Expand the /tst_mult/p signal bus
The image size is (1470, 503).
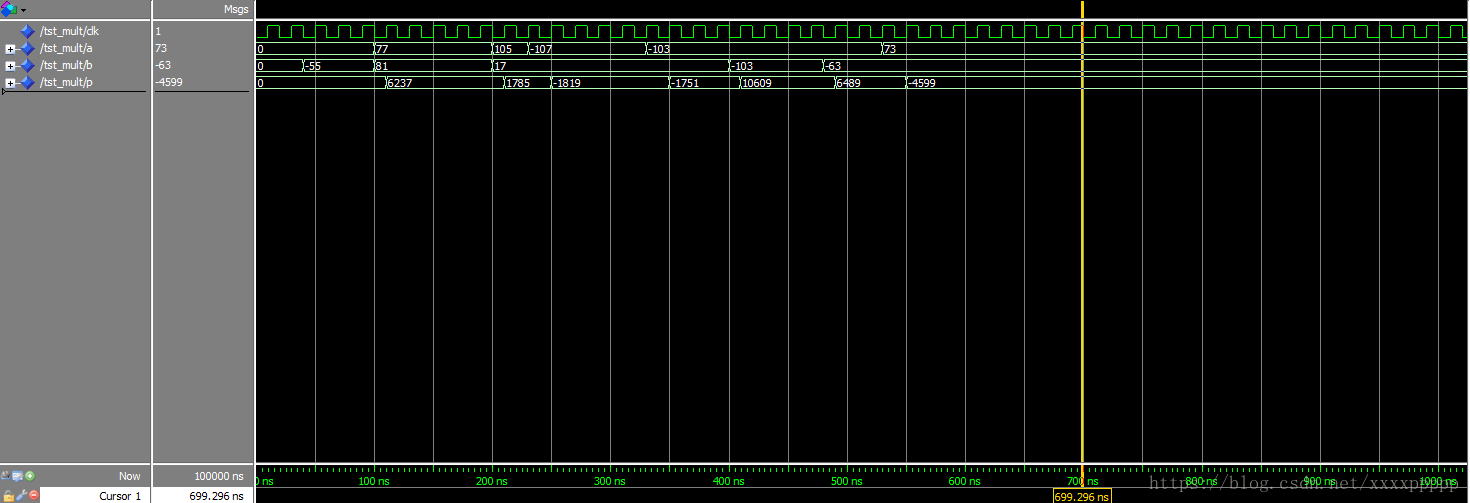(10, 82)
